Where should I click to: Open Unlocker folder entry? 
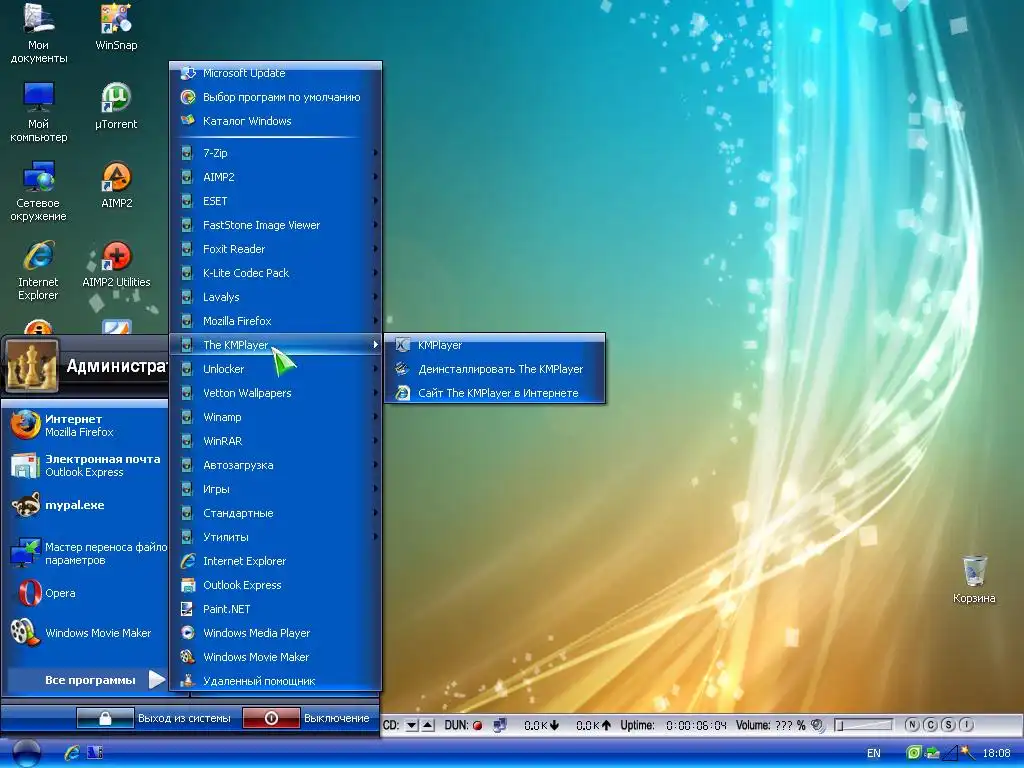pos(276,369)
